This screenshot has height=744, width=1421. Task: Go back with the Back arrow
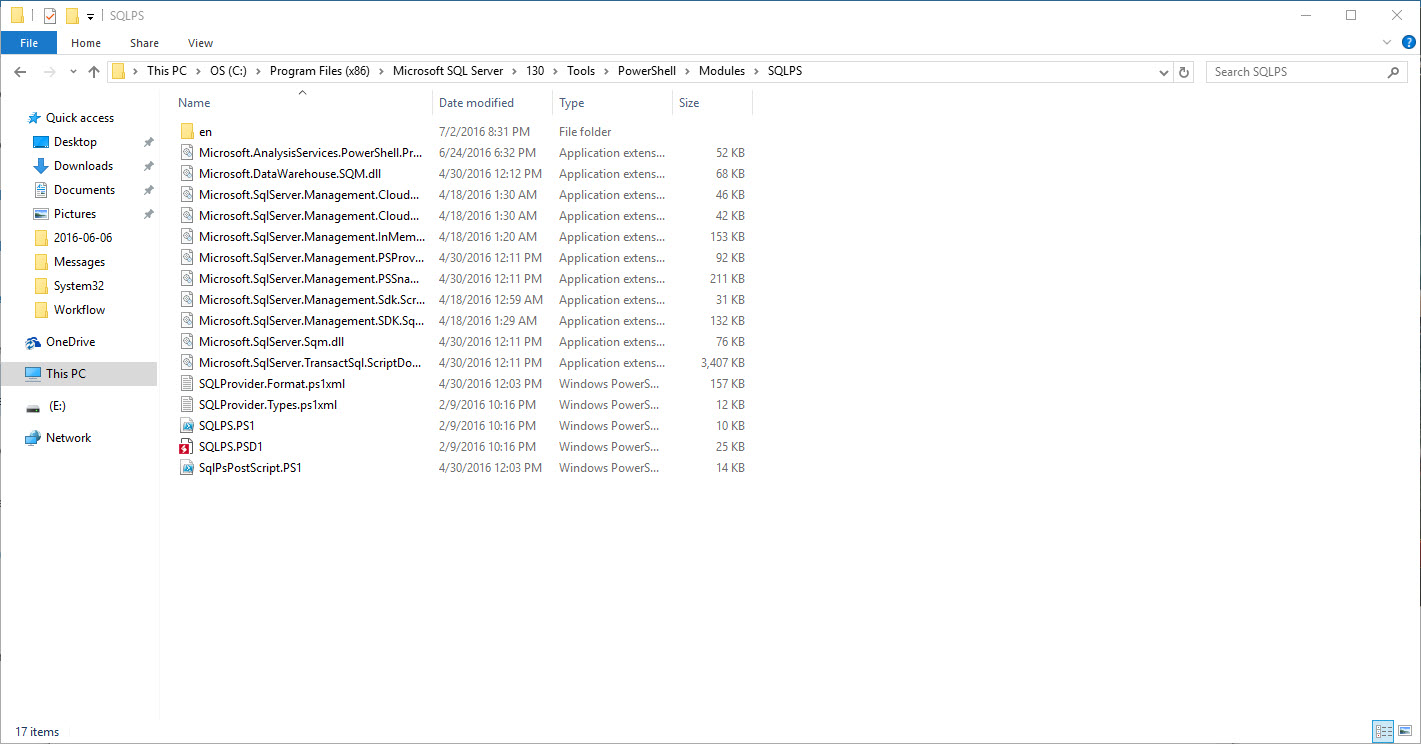[x=20, y=72]
